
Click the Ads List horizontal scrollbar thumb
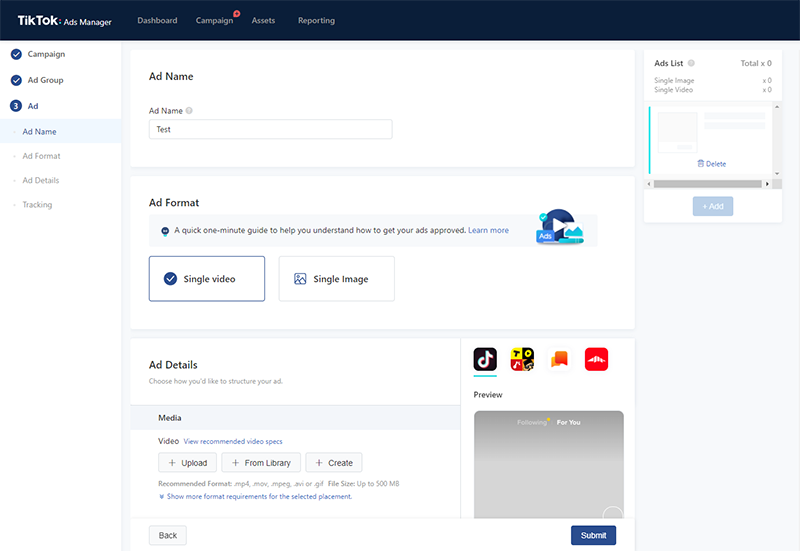pos(708,184)
